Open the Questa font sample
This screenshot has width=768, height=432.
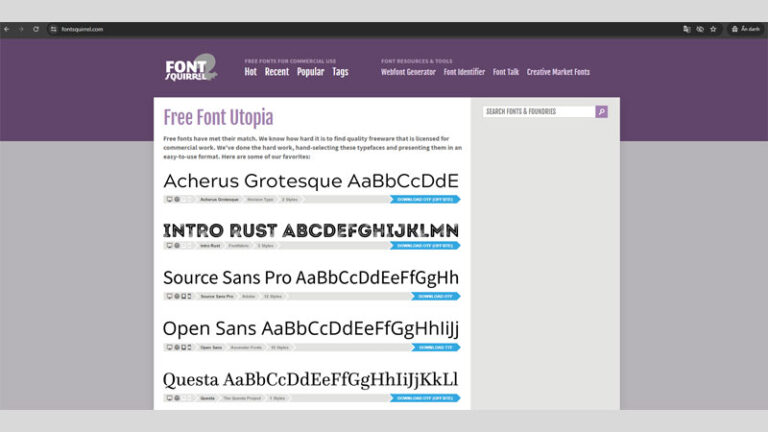(311, 380)
